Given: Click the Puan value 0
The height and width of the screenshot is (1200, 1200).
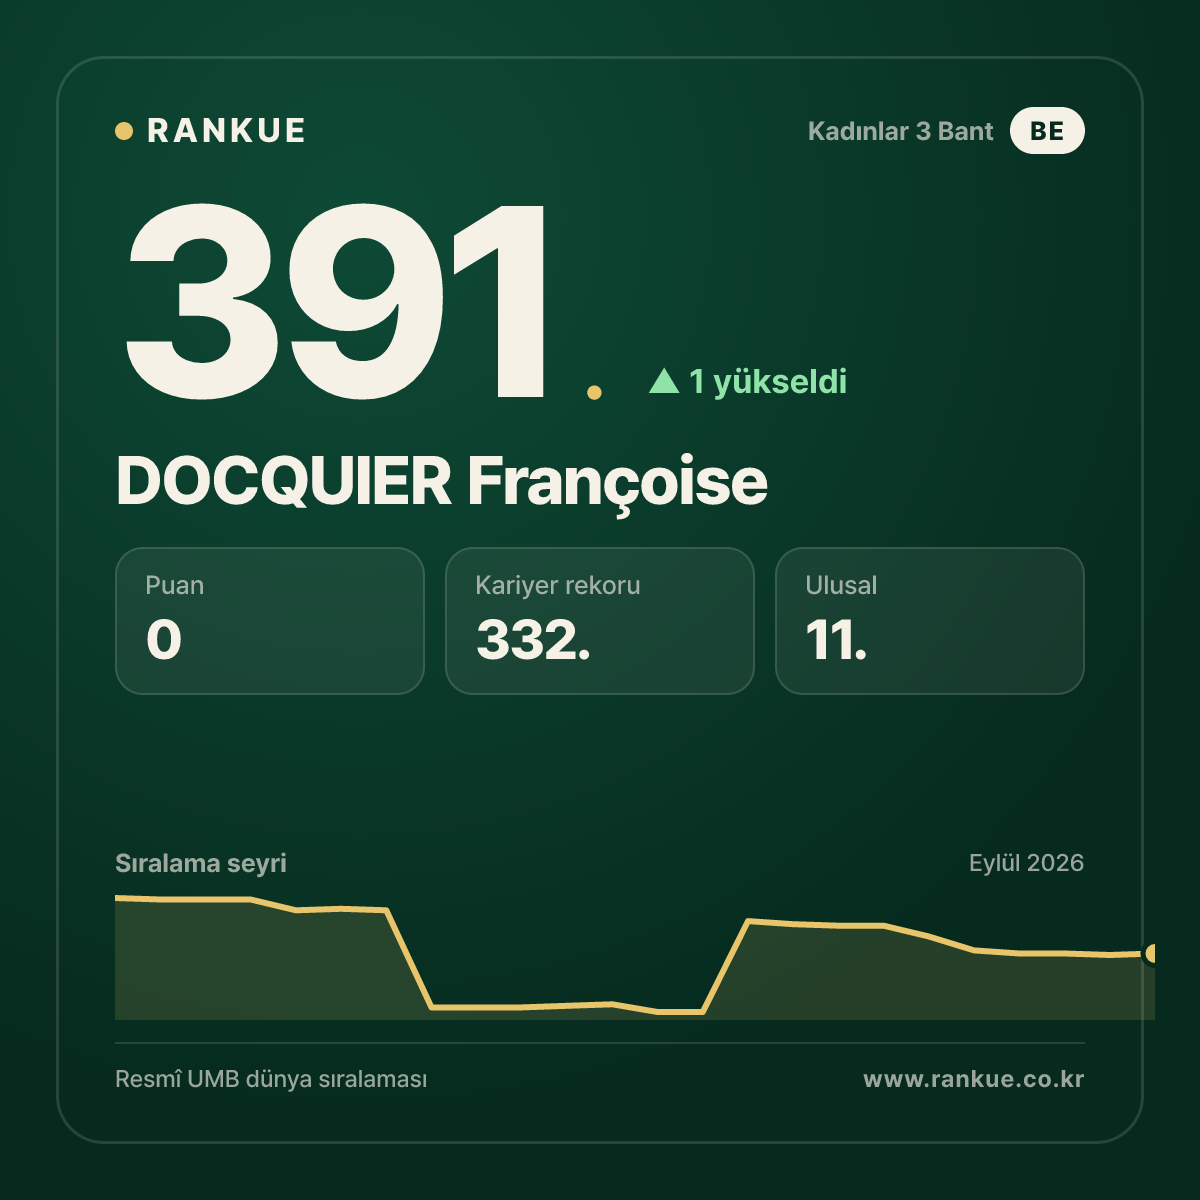Looking at the screenshot, I should pyautogui.click(x=164, y=640).
